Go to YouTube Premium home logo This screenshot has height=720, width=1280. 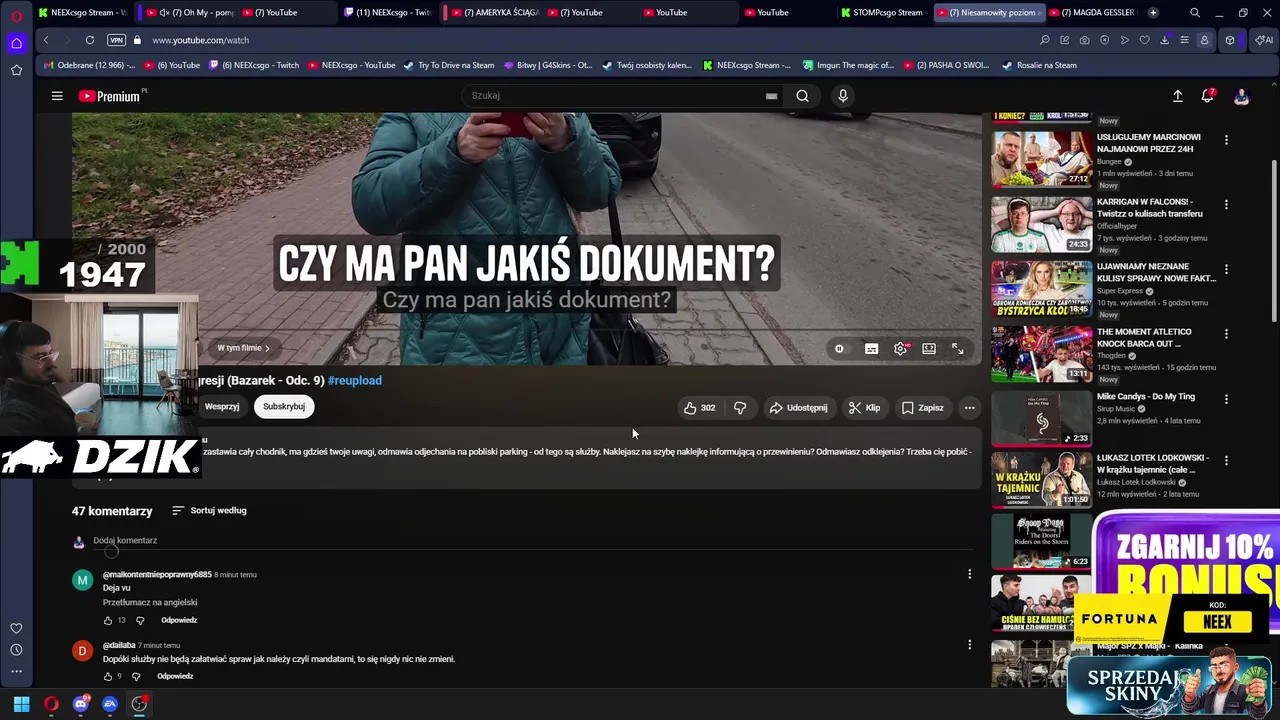click(x=112, y=96)
